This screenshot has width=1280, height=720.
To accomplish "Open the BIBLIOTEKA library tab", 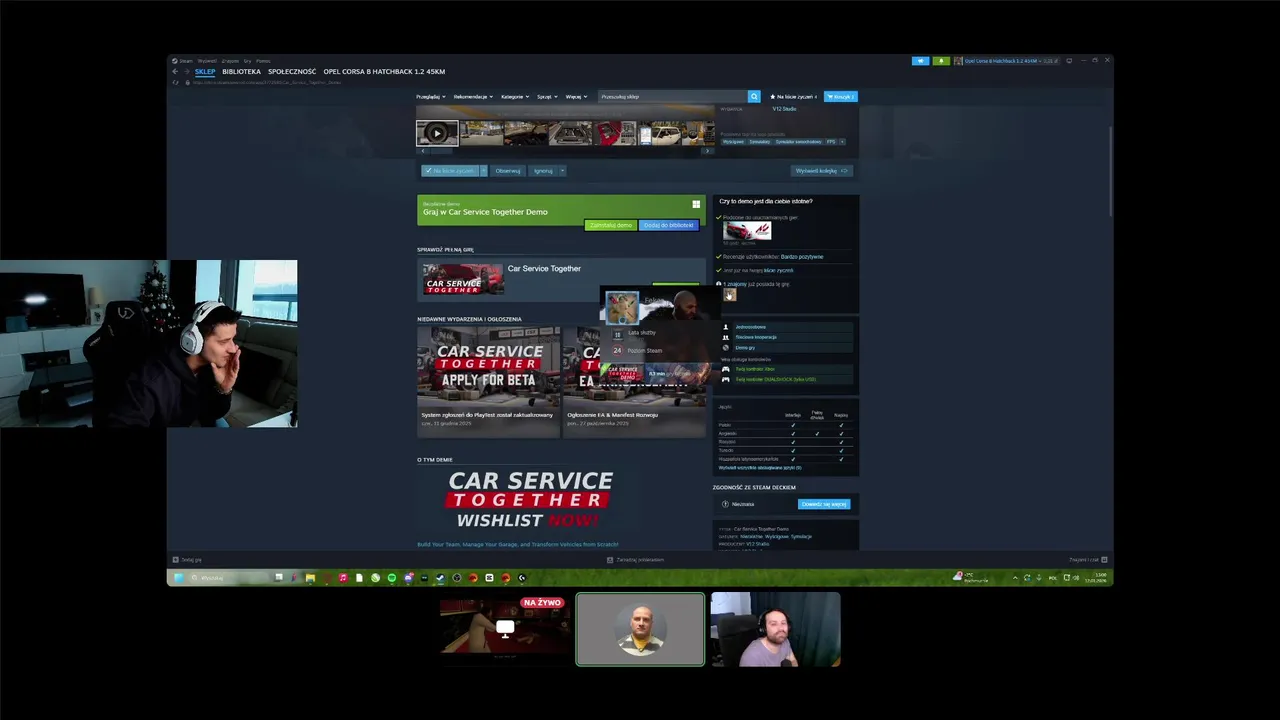I will coord(242,72).
